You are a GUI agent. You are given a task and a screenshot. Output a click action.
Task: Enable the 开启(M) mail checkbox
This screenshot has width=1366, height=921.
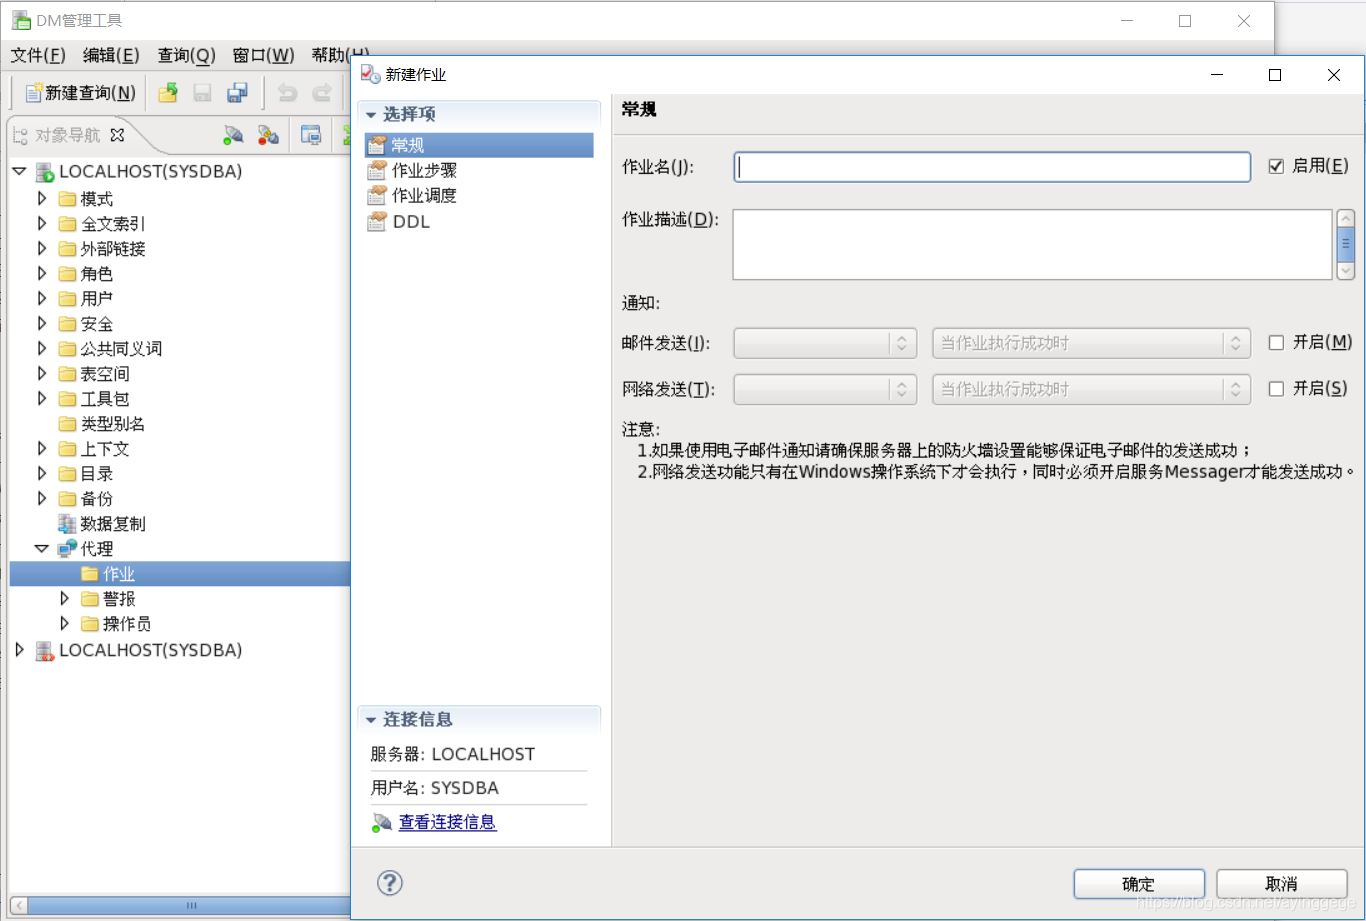click(1276, 343)
